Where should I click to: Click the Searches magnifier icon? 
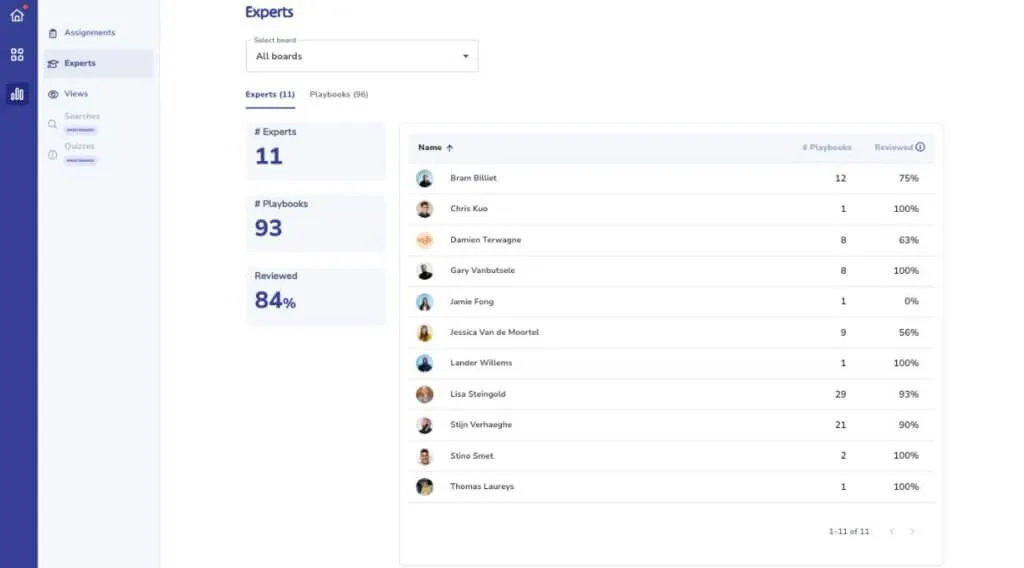coord(52,124)
